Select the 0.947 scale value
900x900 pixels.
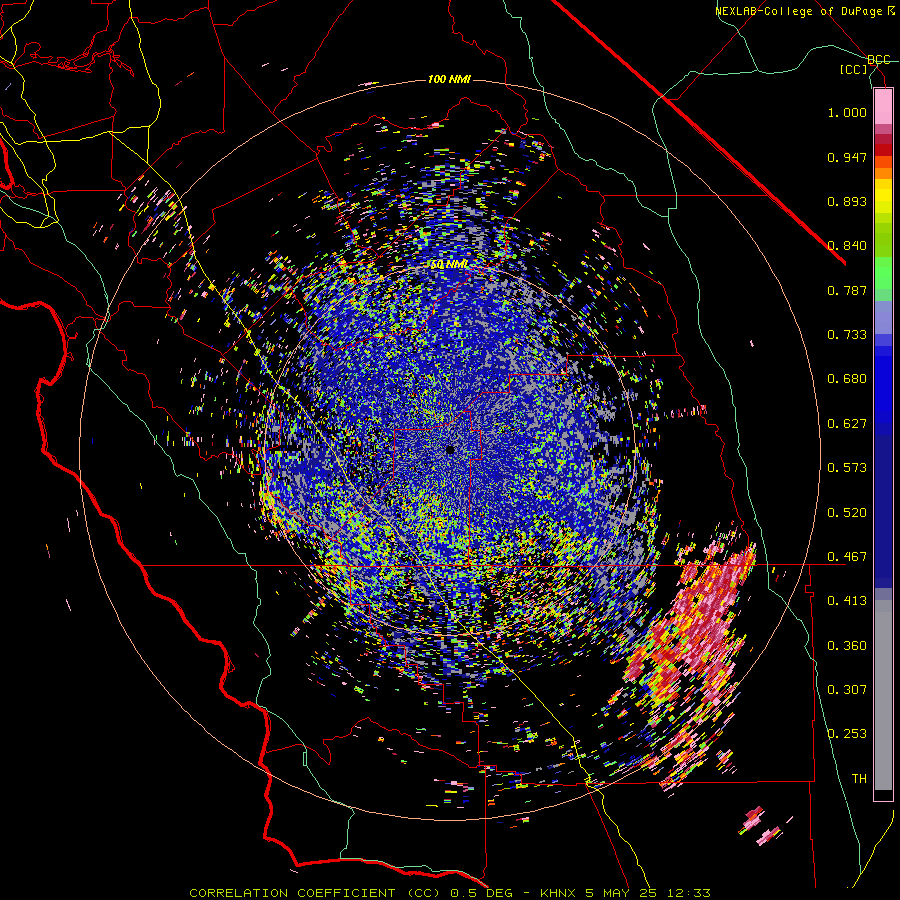click(x=847, y=157)
